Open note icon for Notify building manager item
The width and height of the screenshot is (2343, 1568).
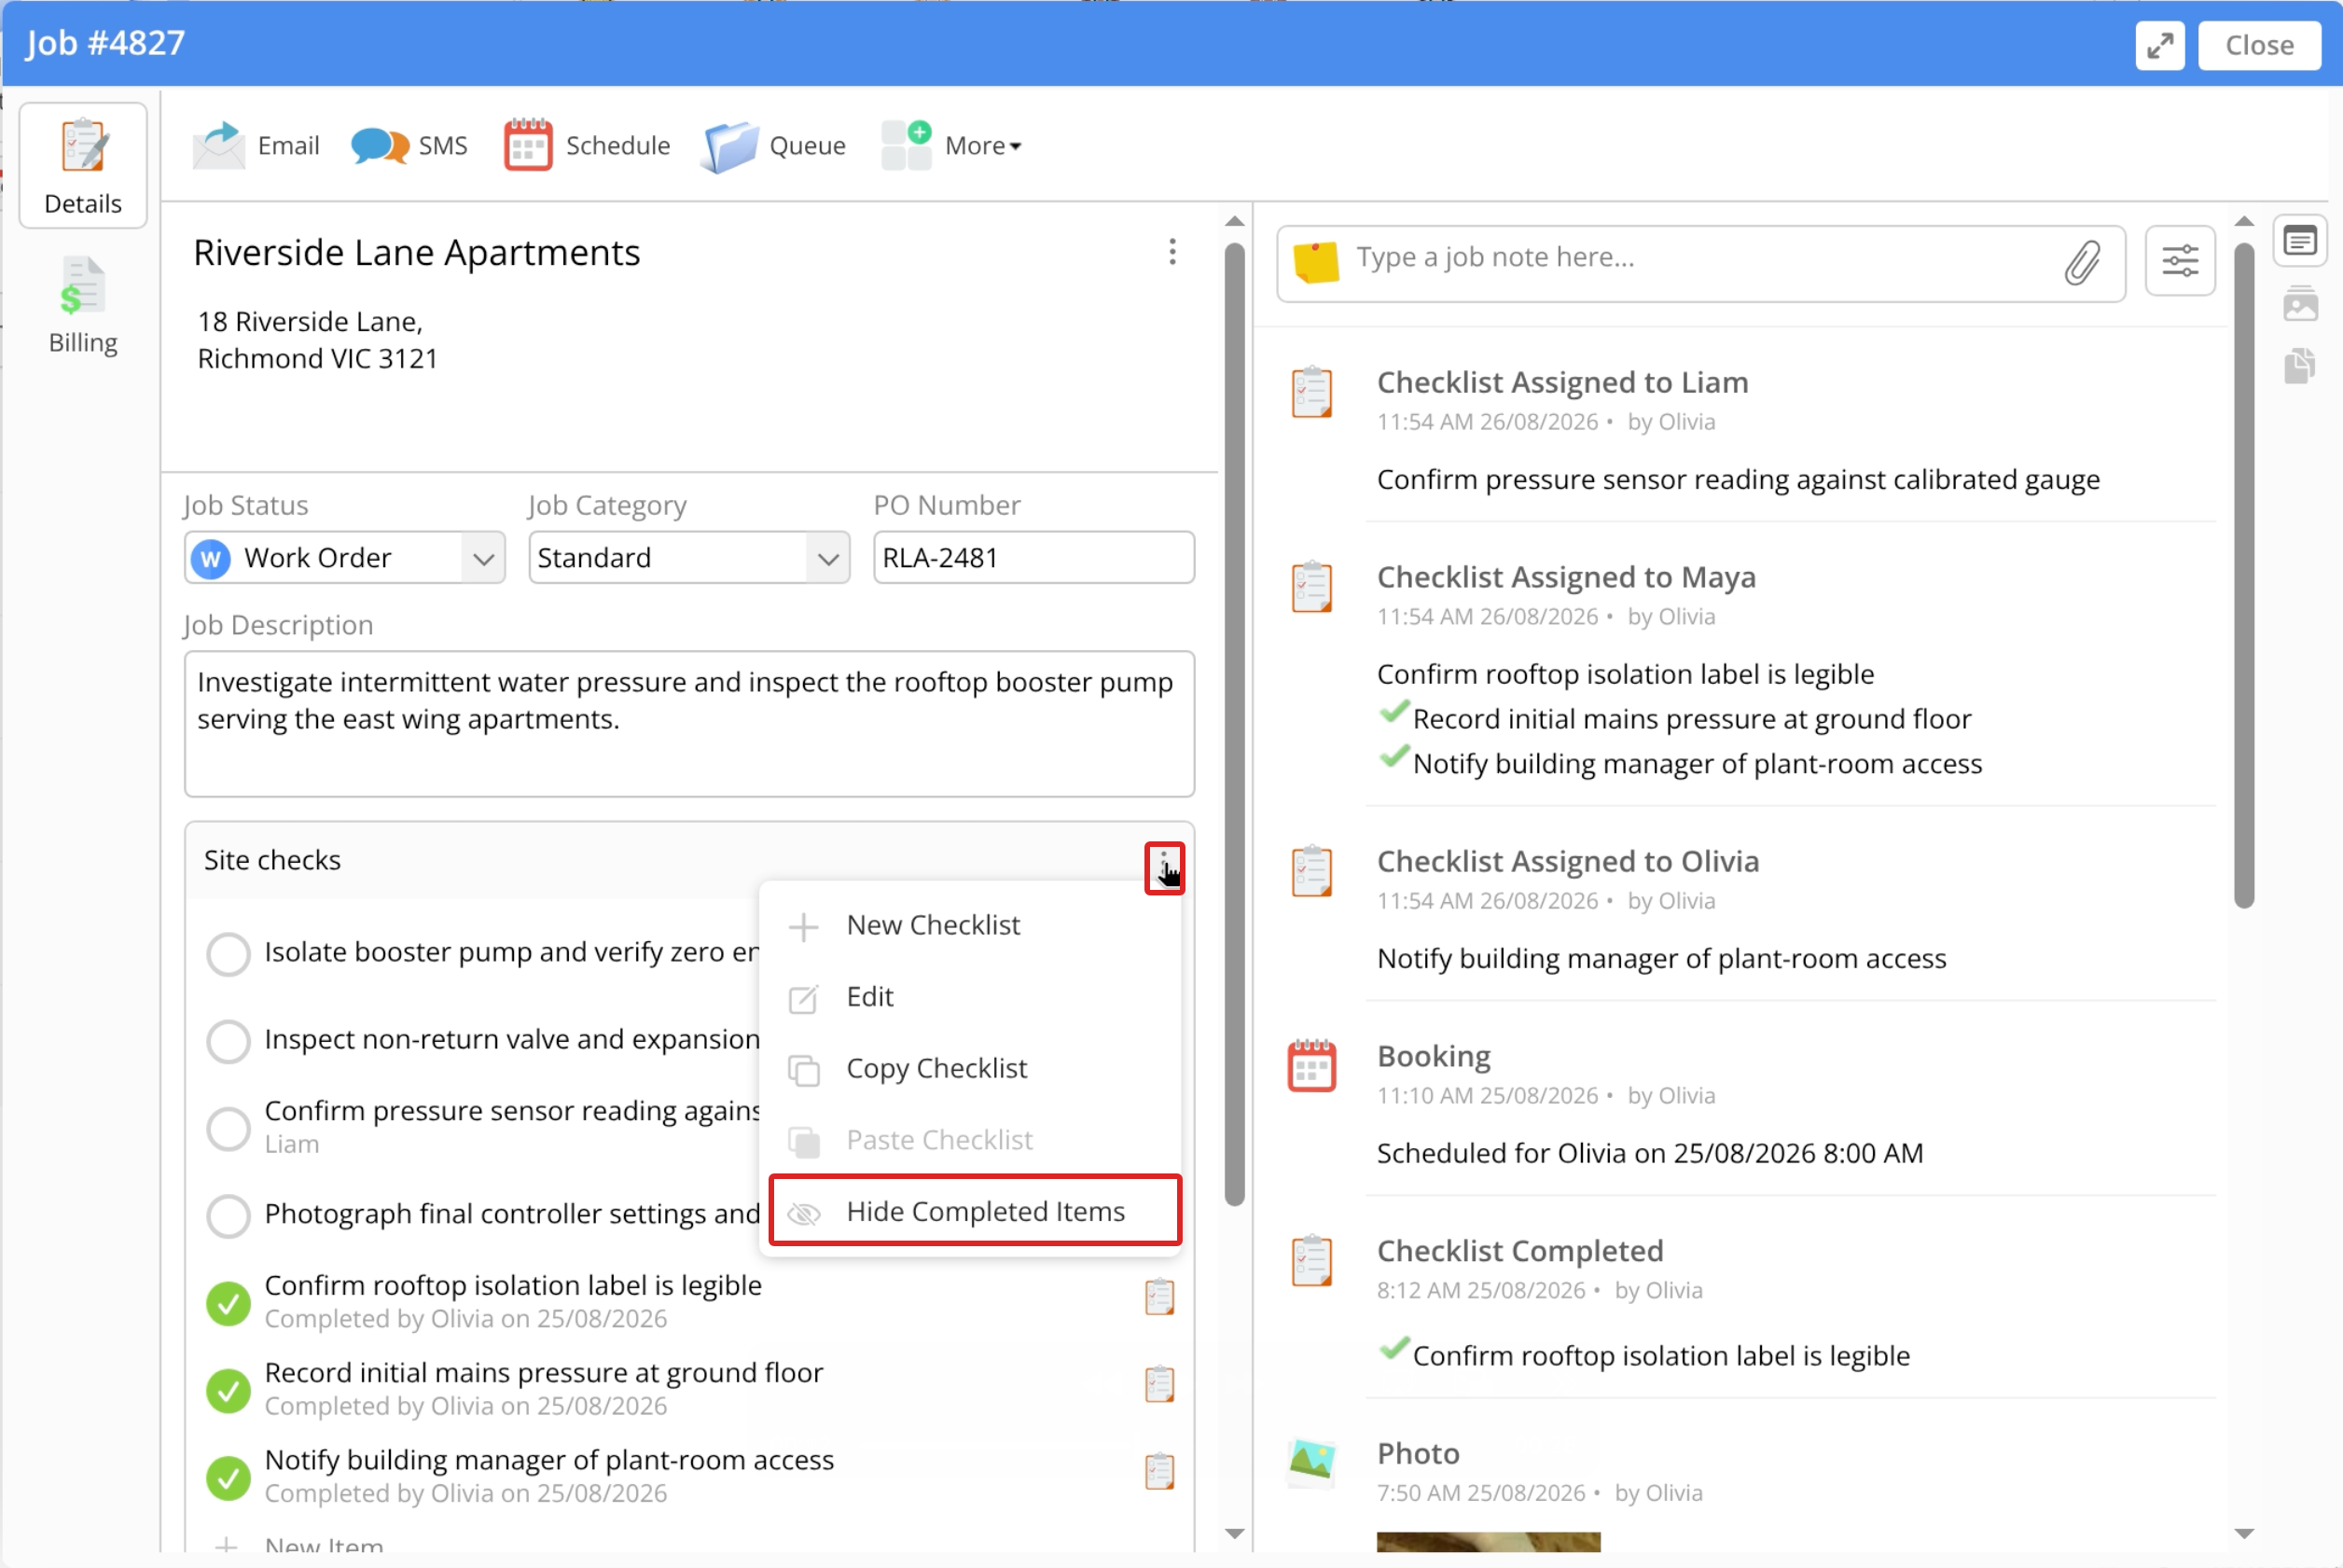coord(1159,1471)
